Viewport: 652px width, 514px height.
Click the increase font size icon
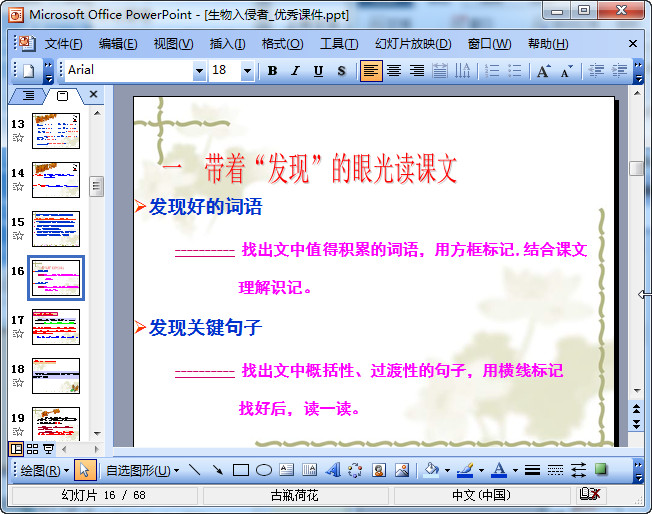543,71
